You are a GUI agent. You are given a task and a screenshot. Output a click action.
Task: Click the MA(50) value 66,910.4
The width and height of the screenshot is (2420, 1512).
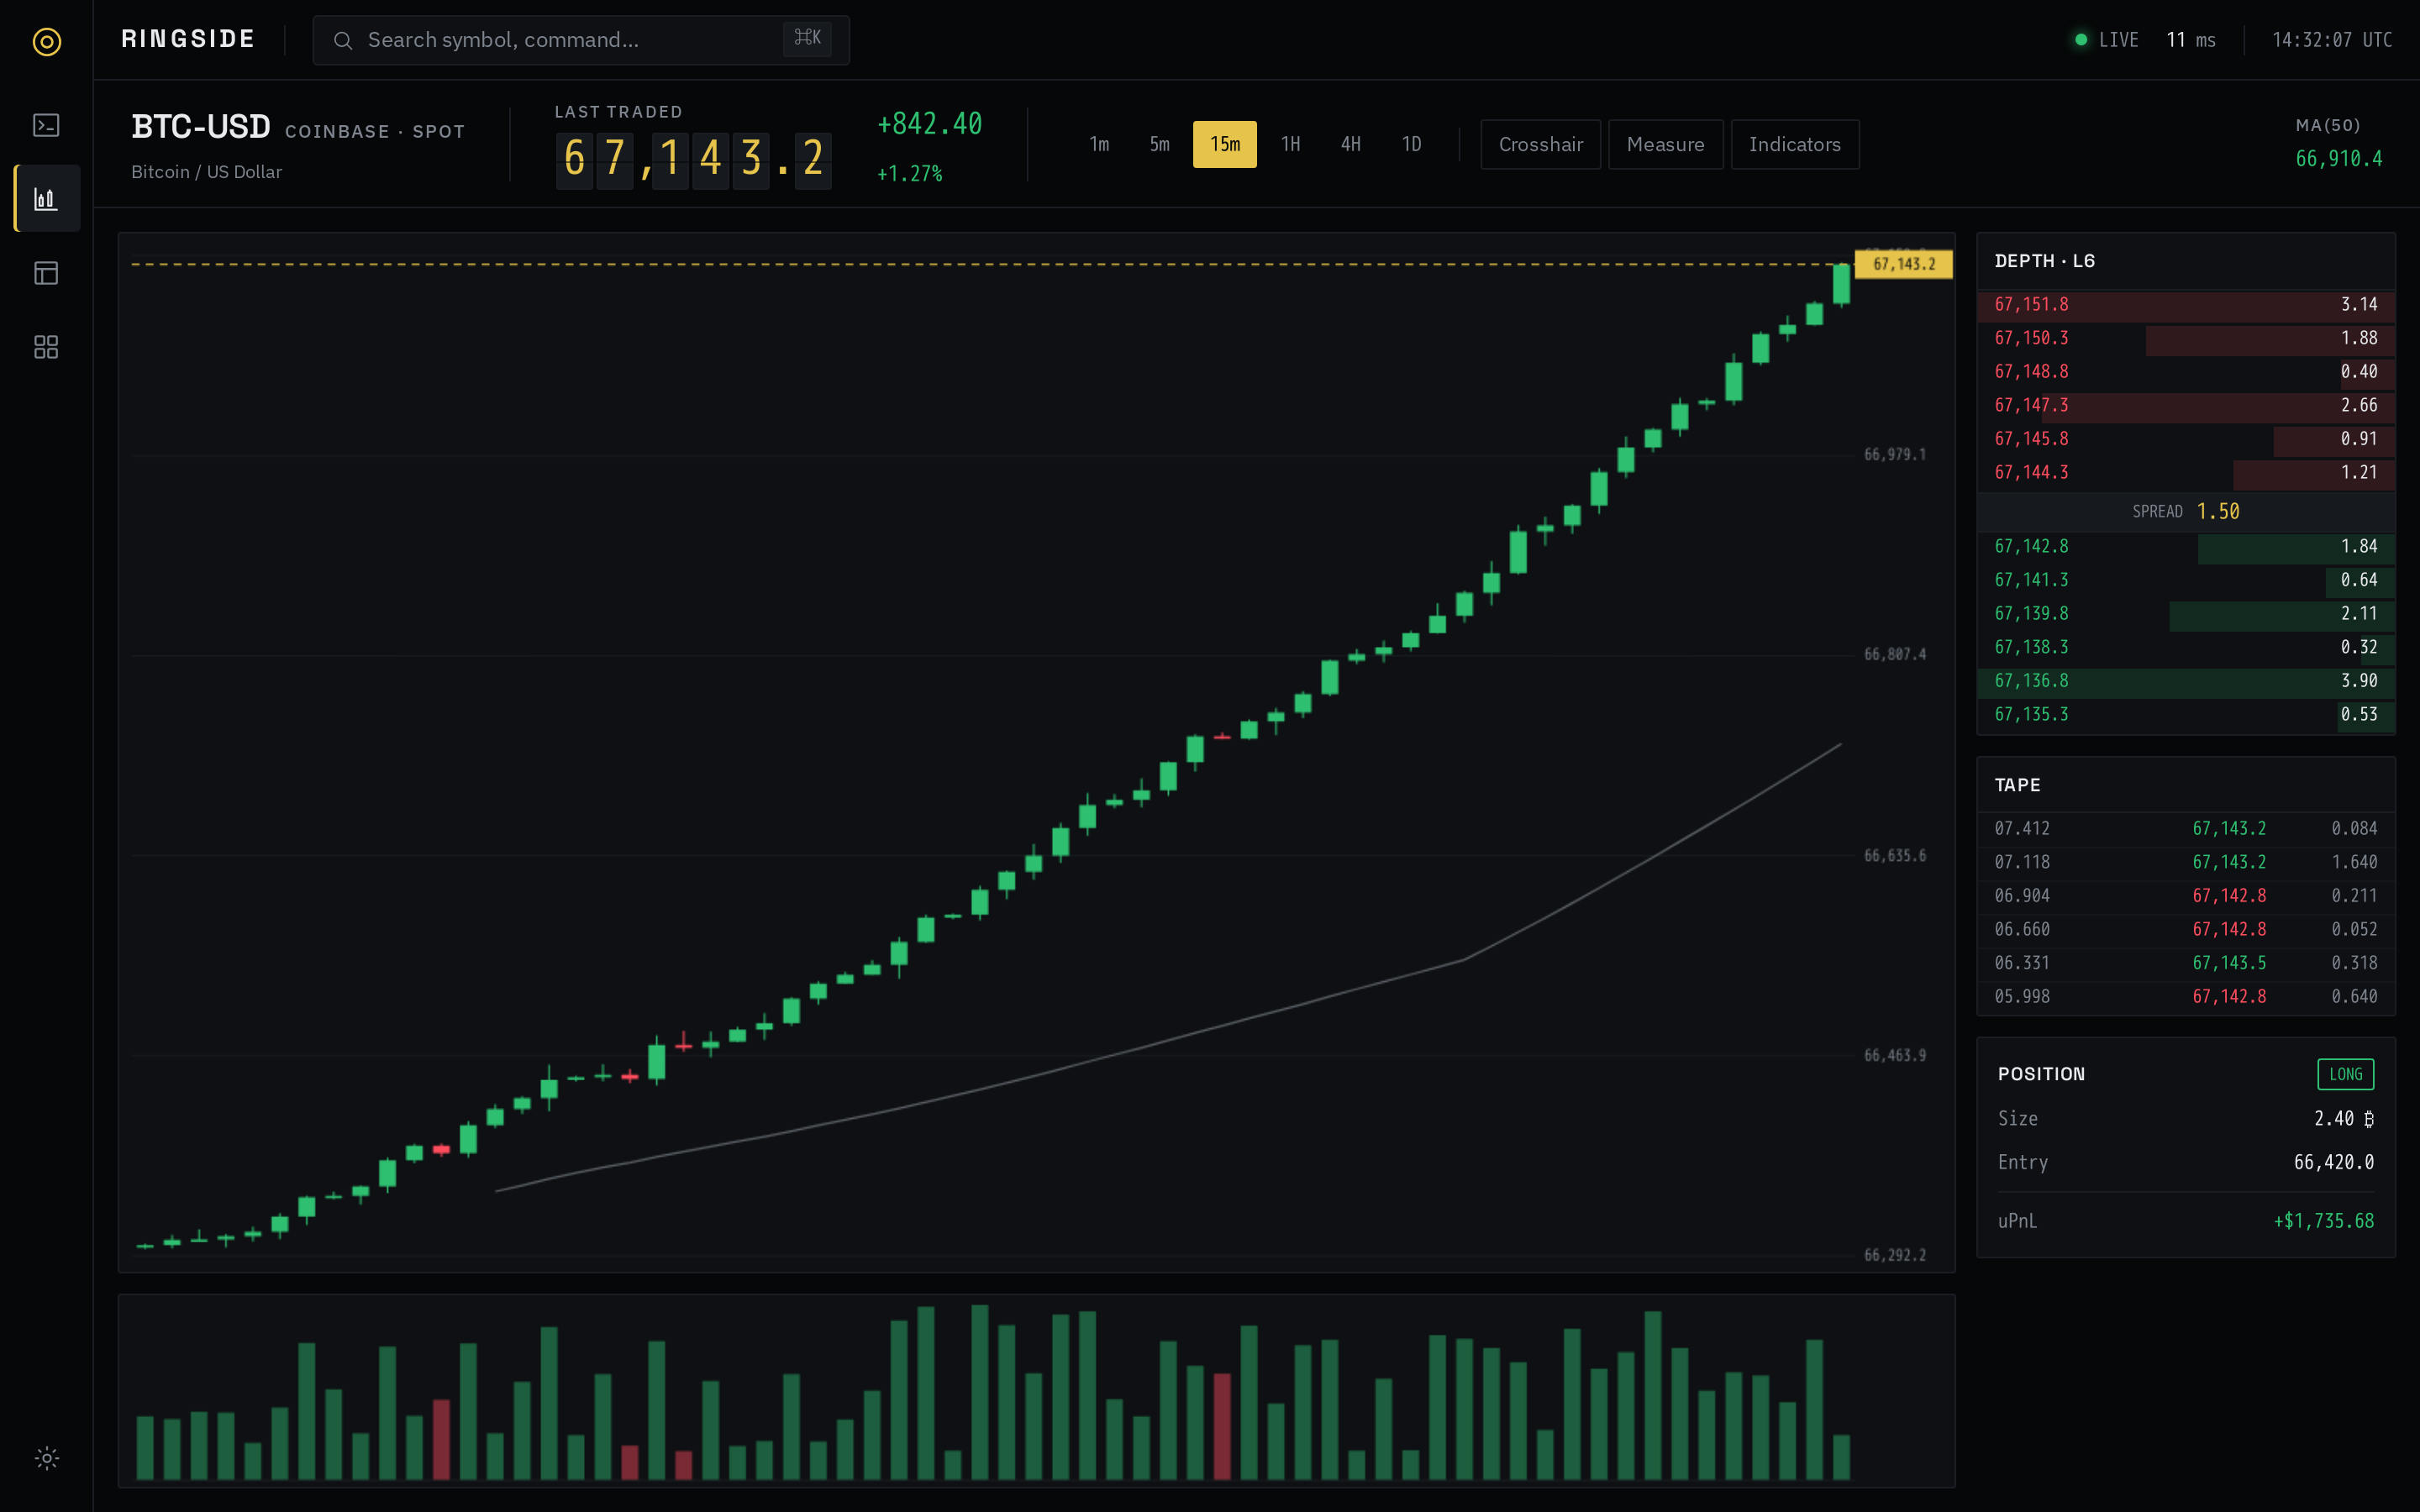pos(2338,159)
